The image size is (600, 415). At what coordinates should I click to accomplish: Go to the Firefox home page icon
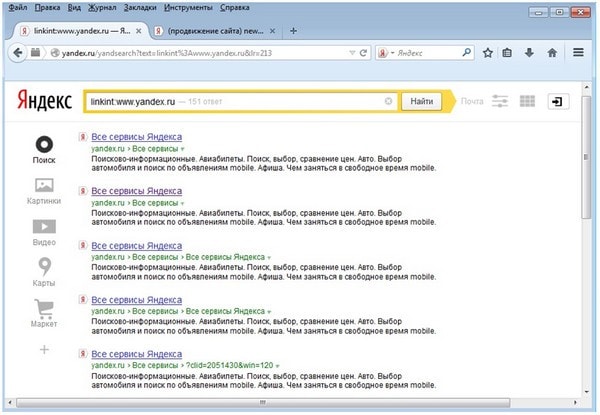click(x=551, y=52)
